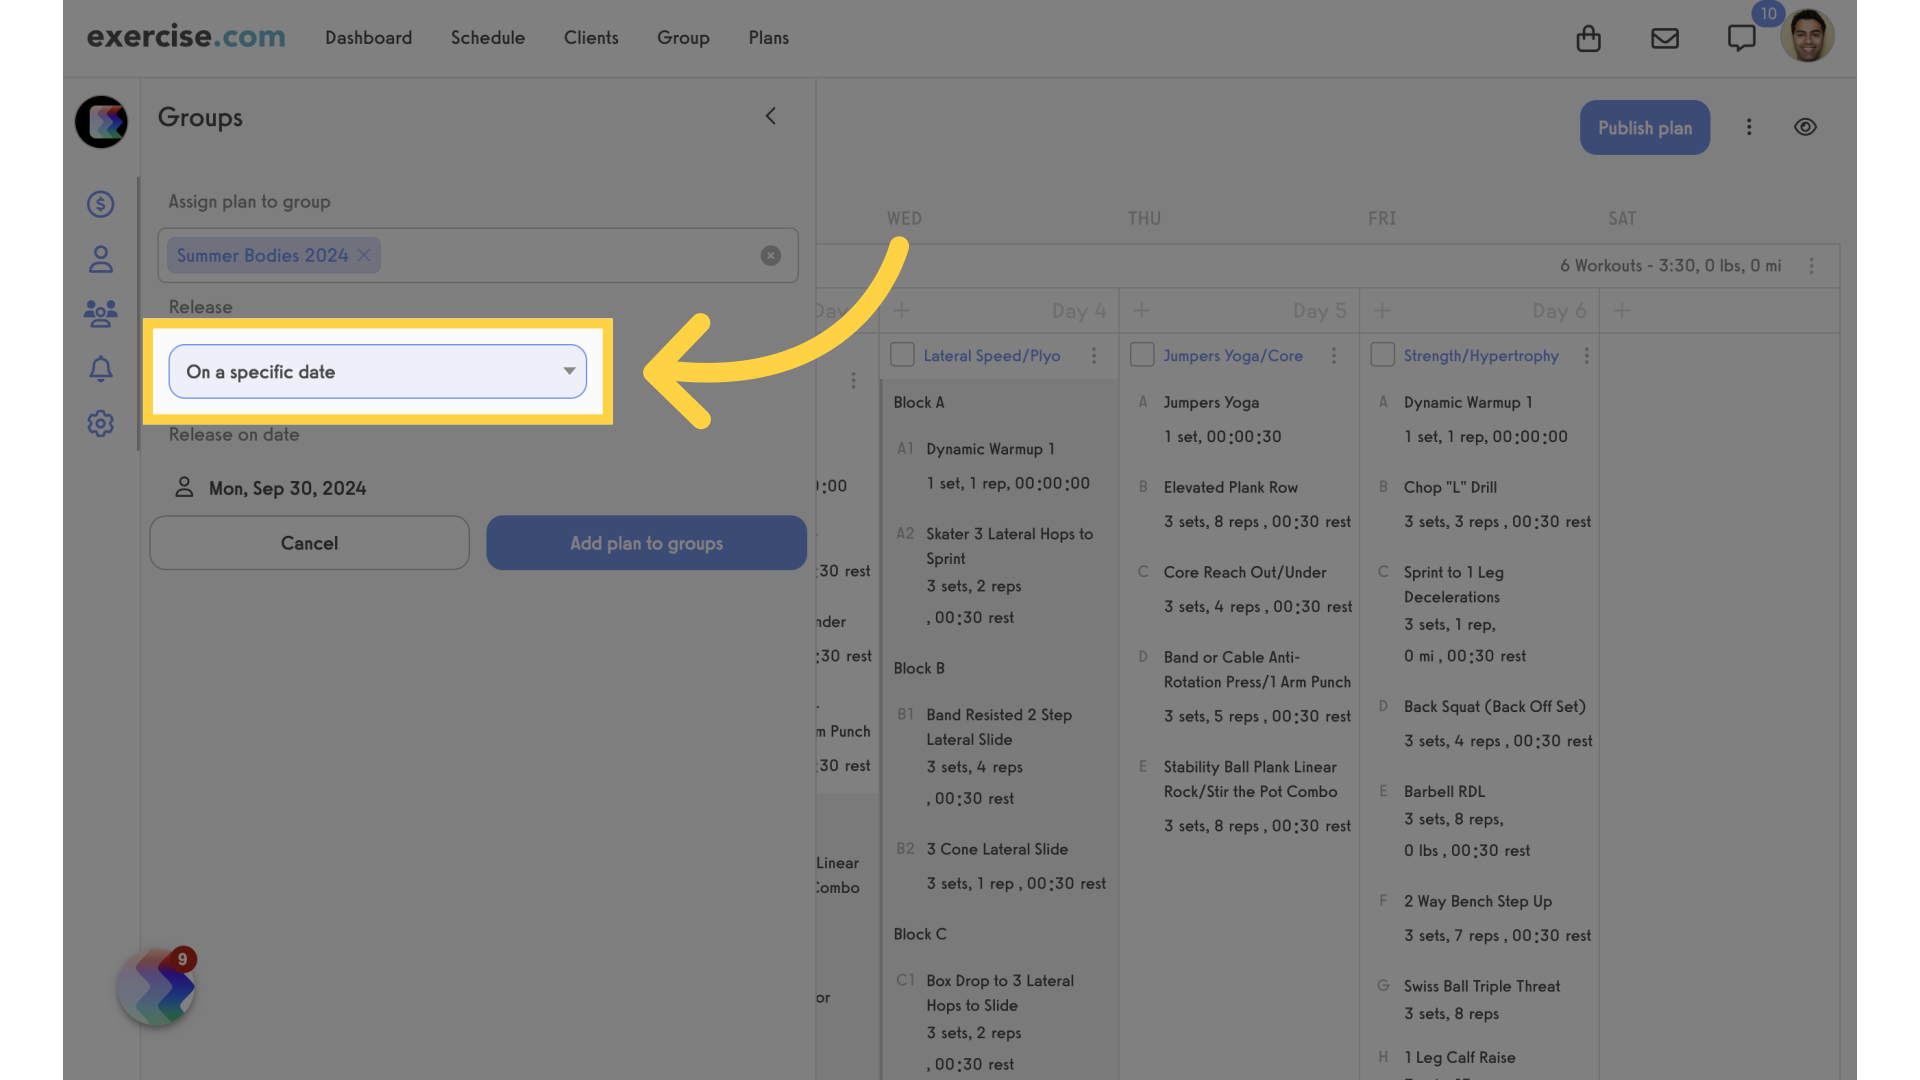1920x1080 pixels.
Task: Check the Strength/Hypertrophy workout checkbox
Action: click(x=1382, y=355)
